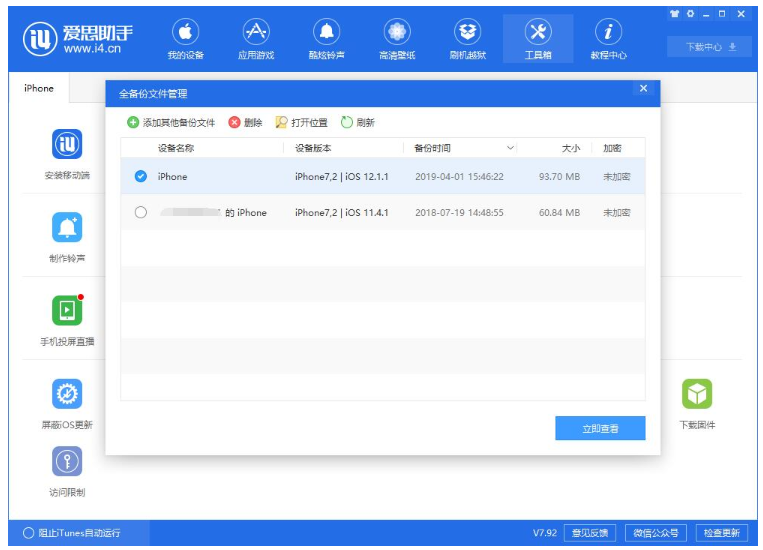Viewport: 763px width, 550px height.
Task: Click 立即查看 button
Action: tap(600, 428)
